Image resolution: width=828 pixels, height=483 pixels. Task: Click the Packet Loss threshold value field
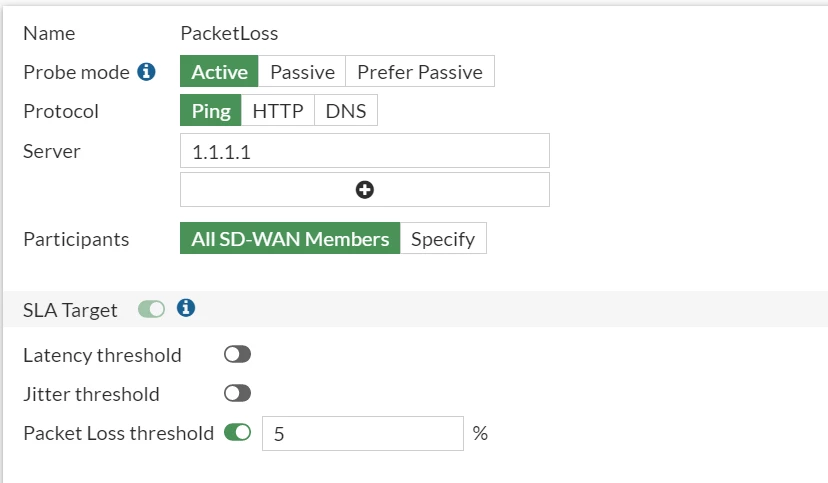point(363,433)
